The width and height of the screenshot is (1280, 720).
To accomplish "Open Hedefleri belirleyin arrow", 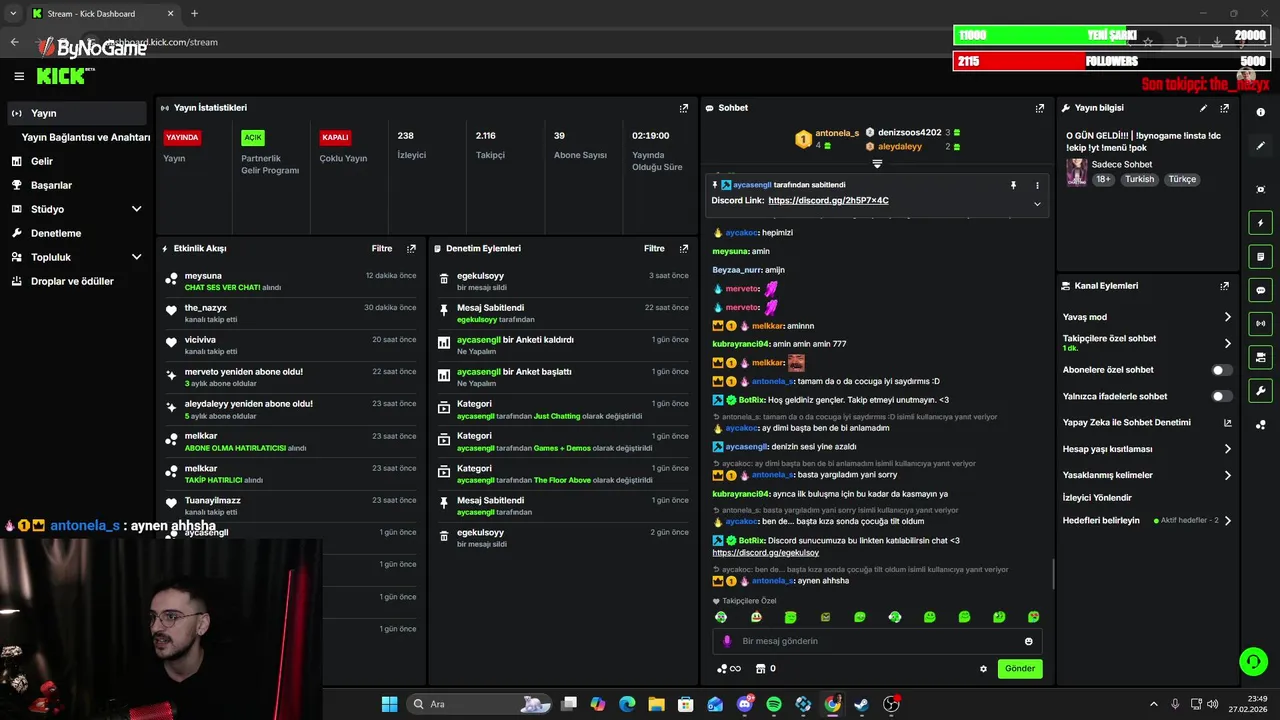I will click(1228, 520).
